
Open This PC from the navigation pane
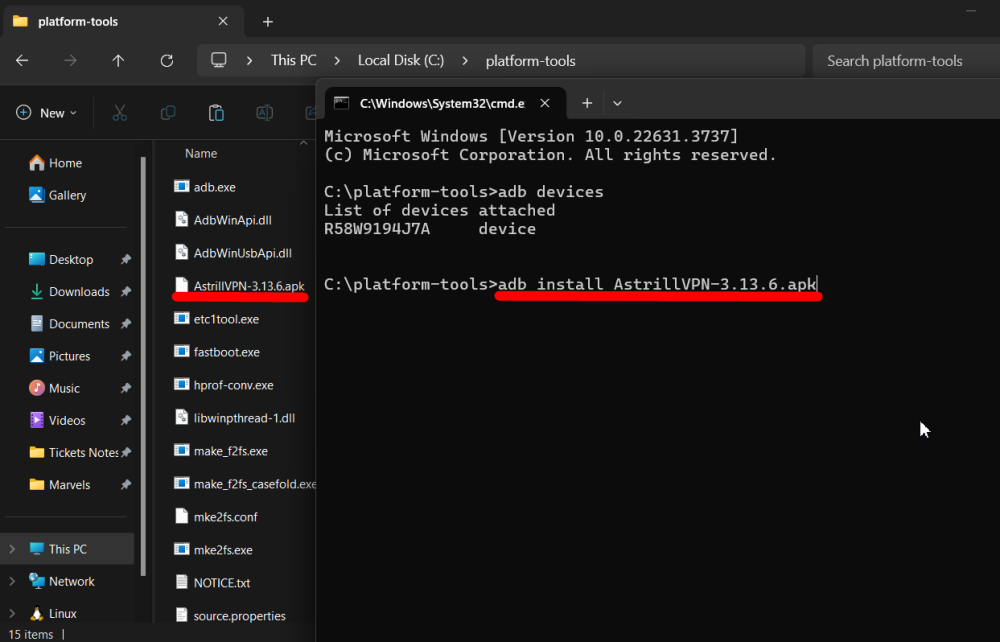point(68,548)
